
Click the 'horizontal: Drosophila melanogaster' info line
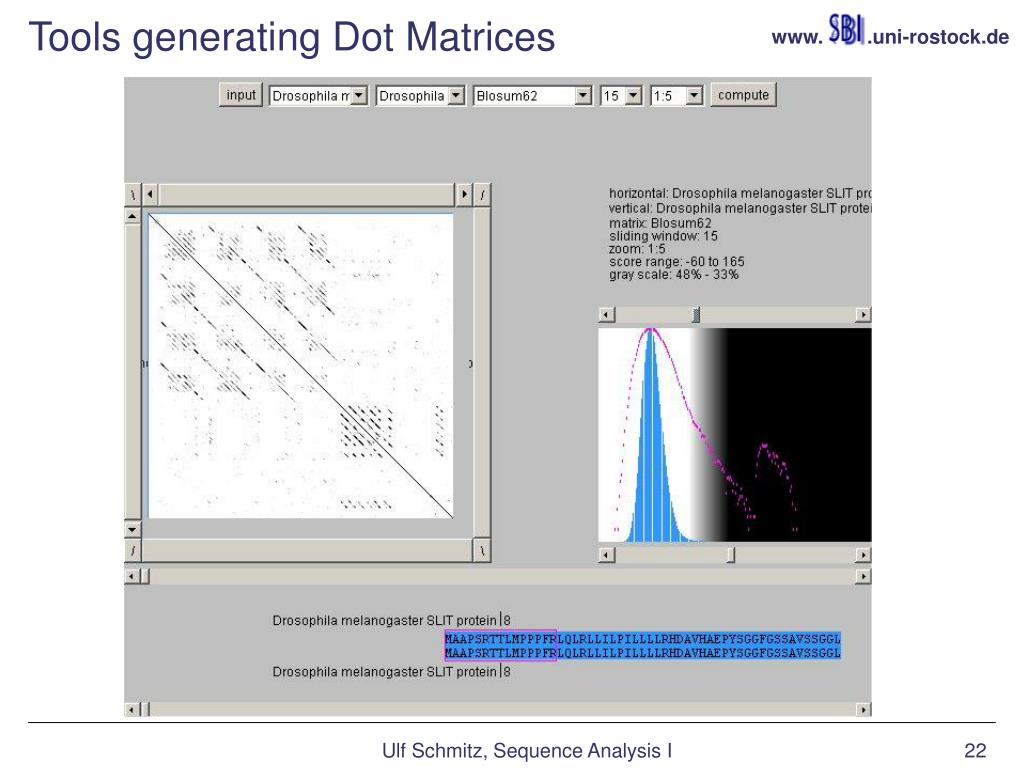click(740, 193)
